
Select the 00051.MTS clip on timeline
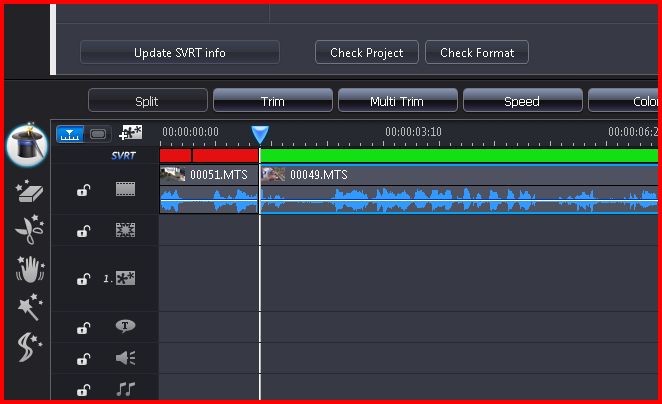(208, 175)
